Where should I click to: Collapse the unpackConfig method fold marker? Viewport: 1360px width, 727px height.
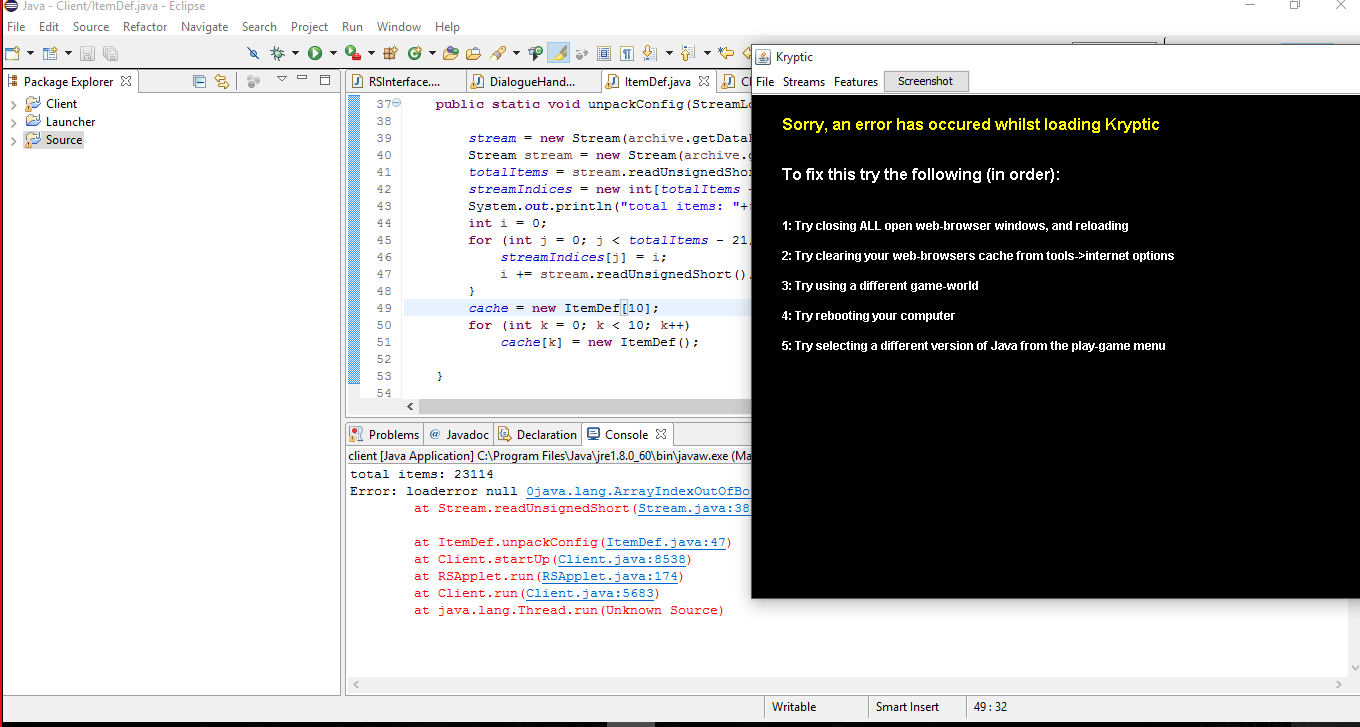tap(397, 104)
